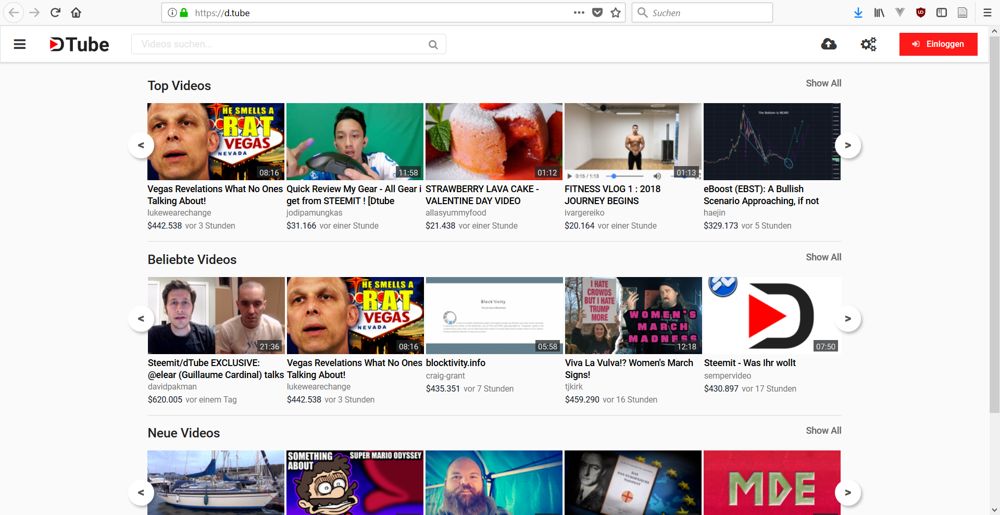Save page to Pocket icon

[x=597, y=12]
